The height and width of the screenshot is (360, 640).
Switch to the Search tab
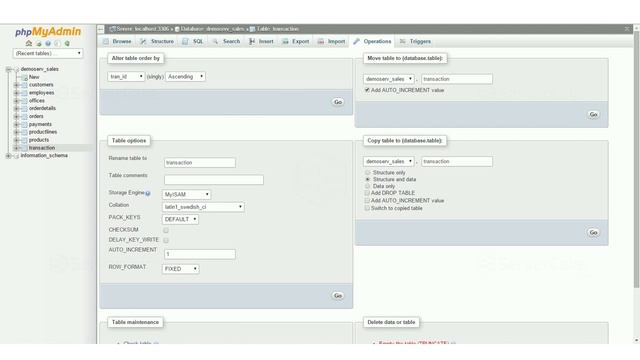[226, 42]
